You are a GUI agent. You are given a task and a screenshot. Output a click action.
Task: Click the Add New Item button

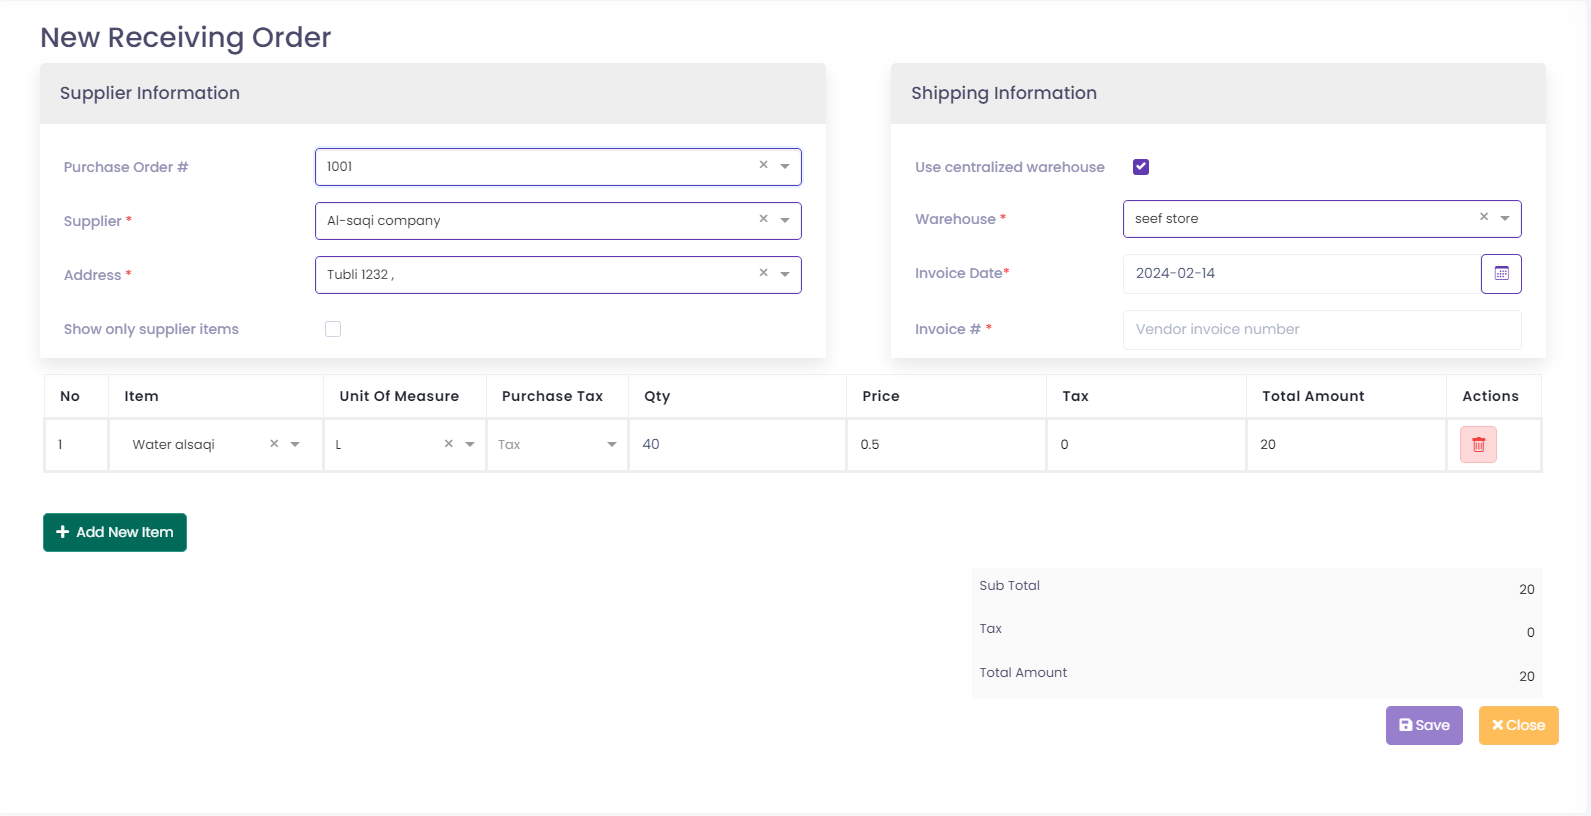pos(115,532)
